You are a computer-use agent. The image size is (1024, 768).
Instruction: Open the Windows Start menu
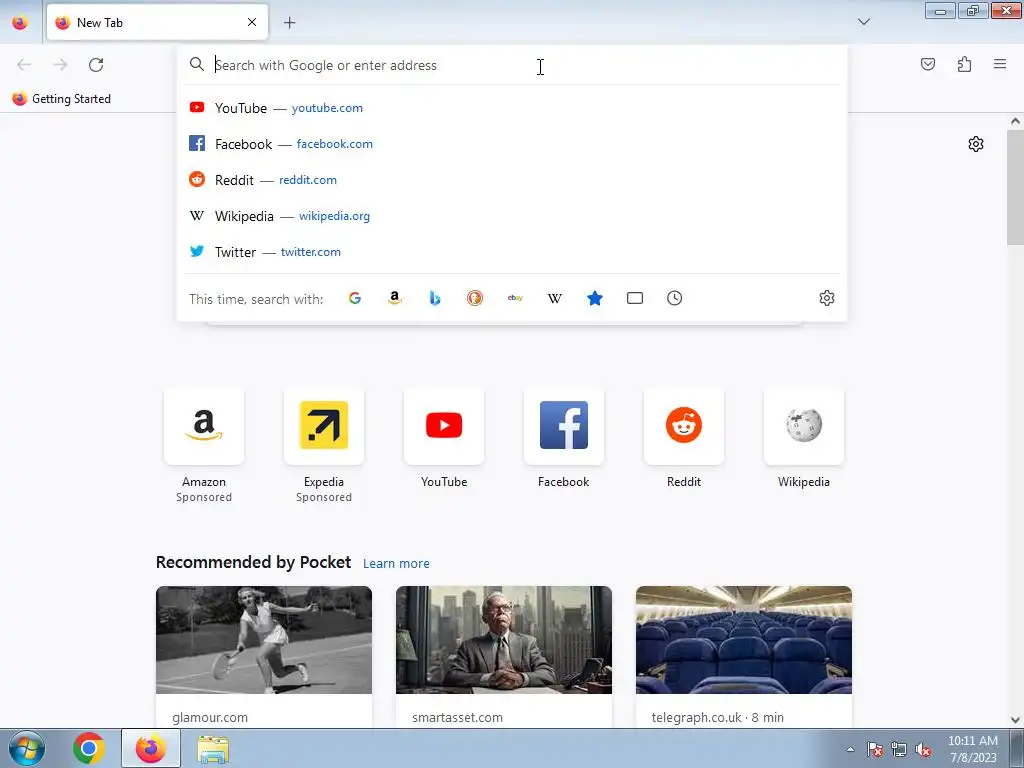click(x=27, y=748)
